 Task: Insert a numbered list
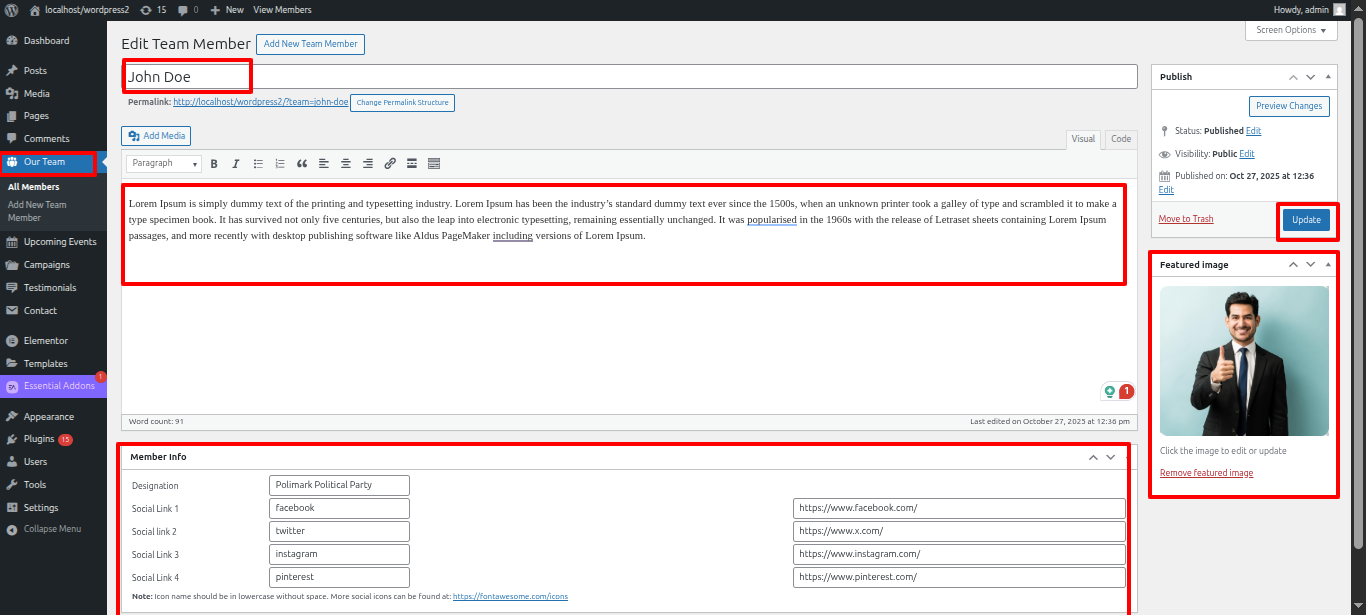(x=280, y=164)
